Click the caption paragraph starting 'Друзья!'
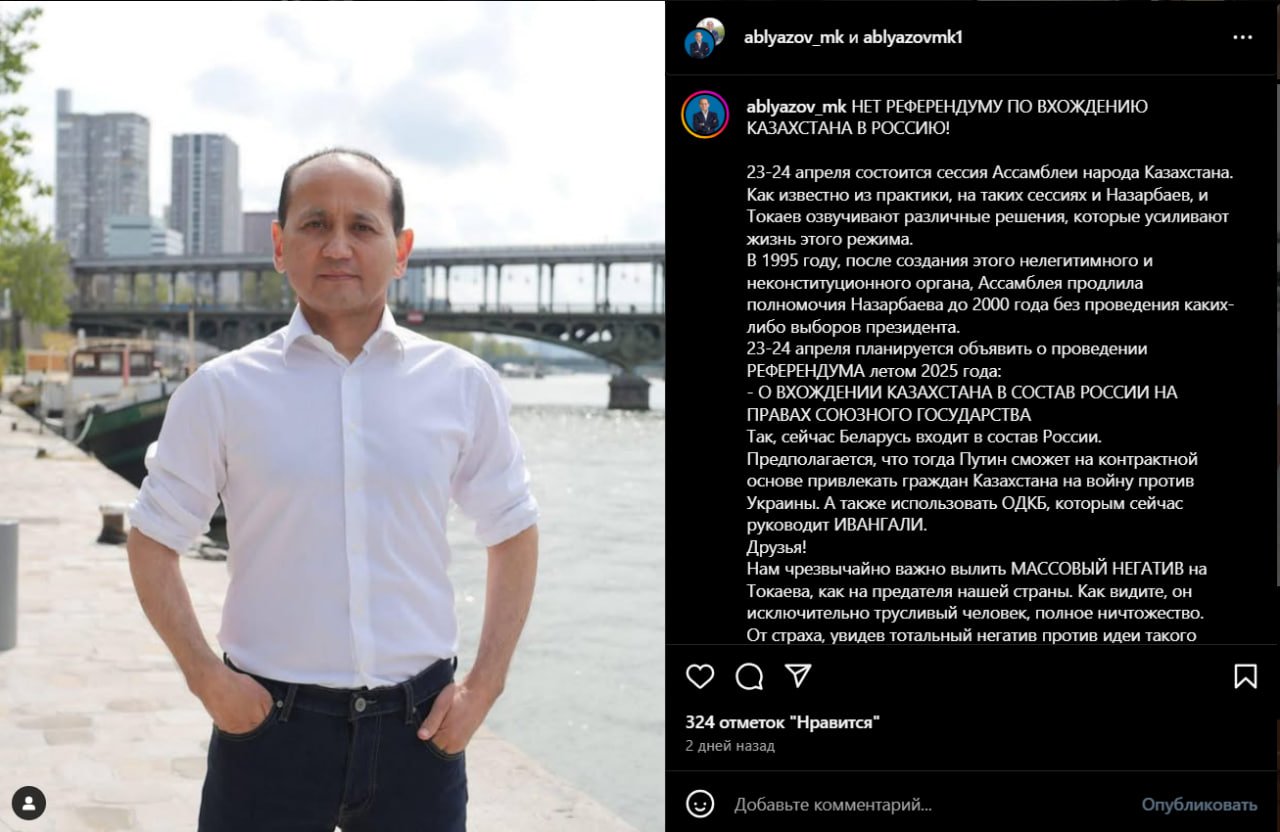 coord(777,547)
